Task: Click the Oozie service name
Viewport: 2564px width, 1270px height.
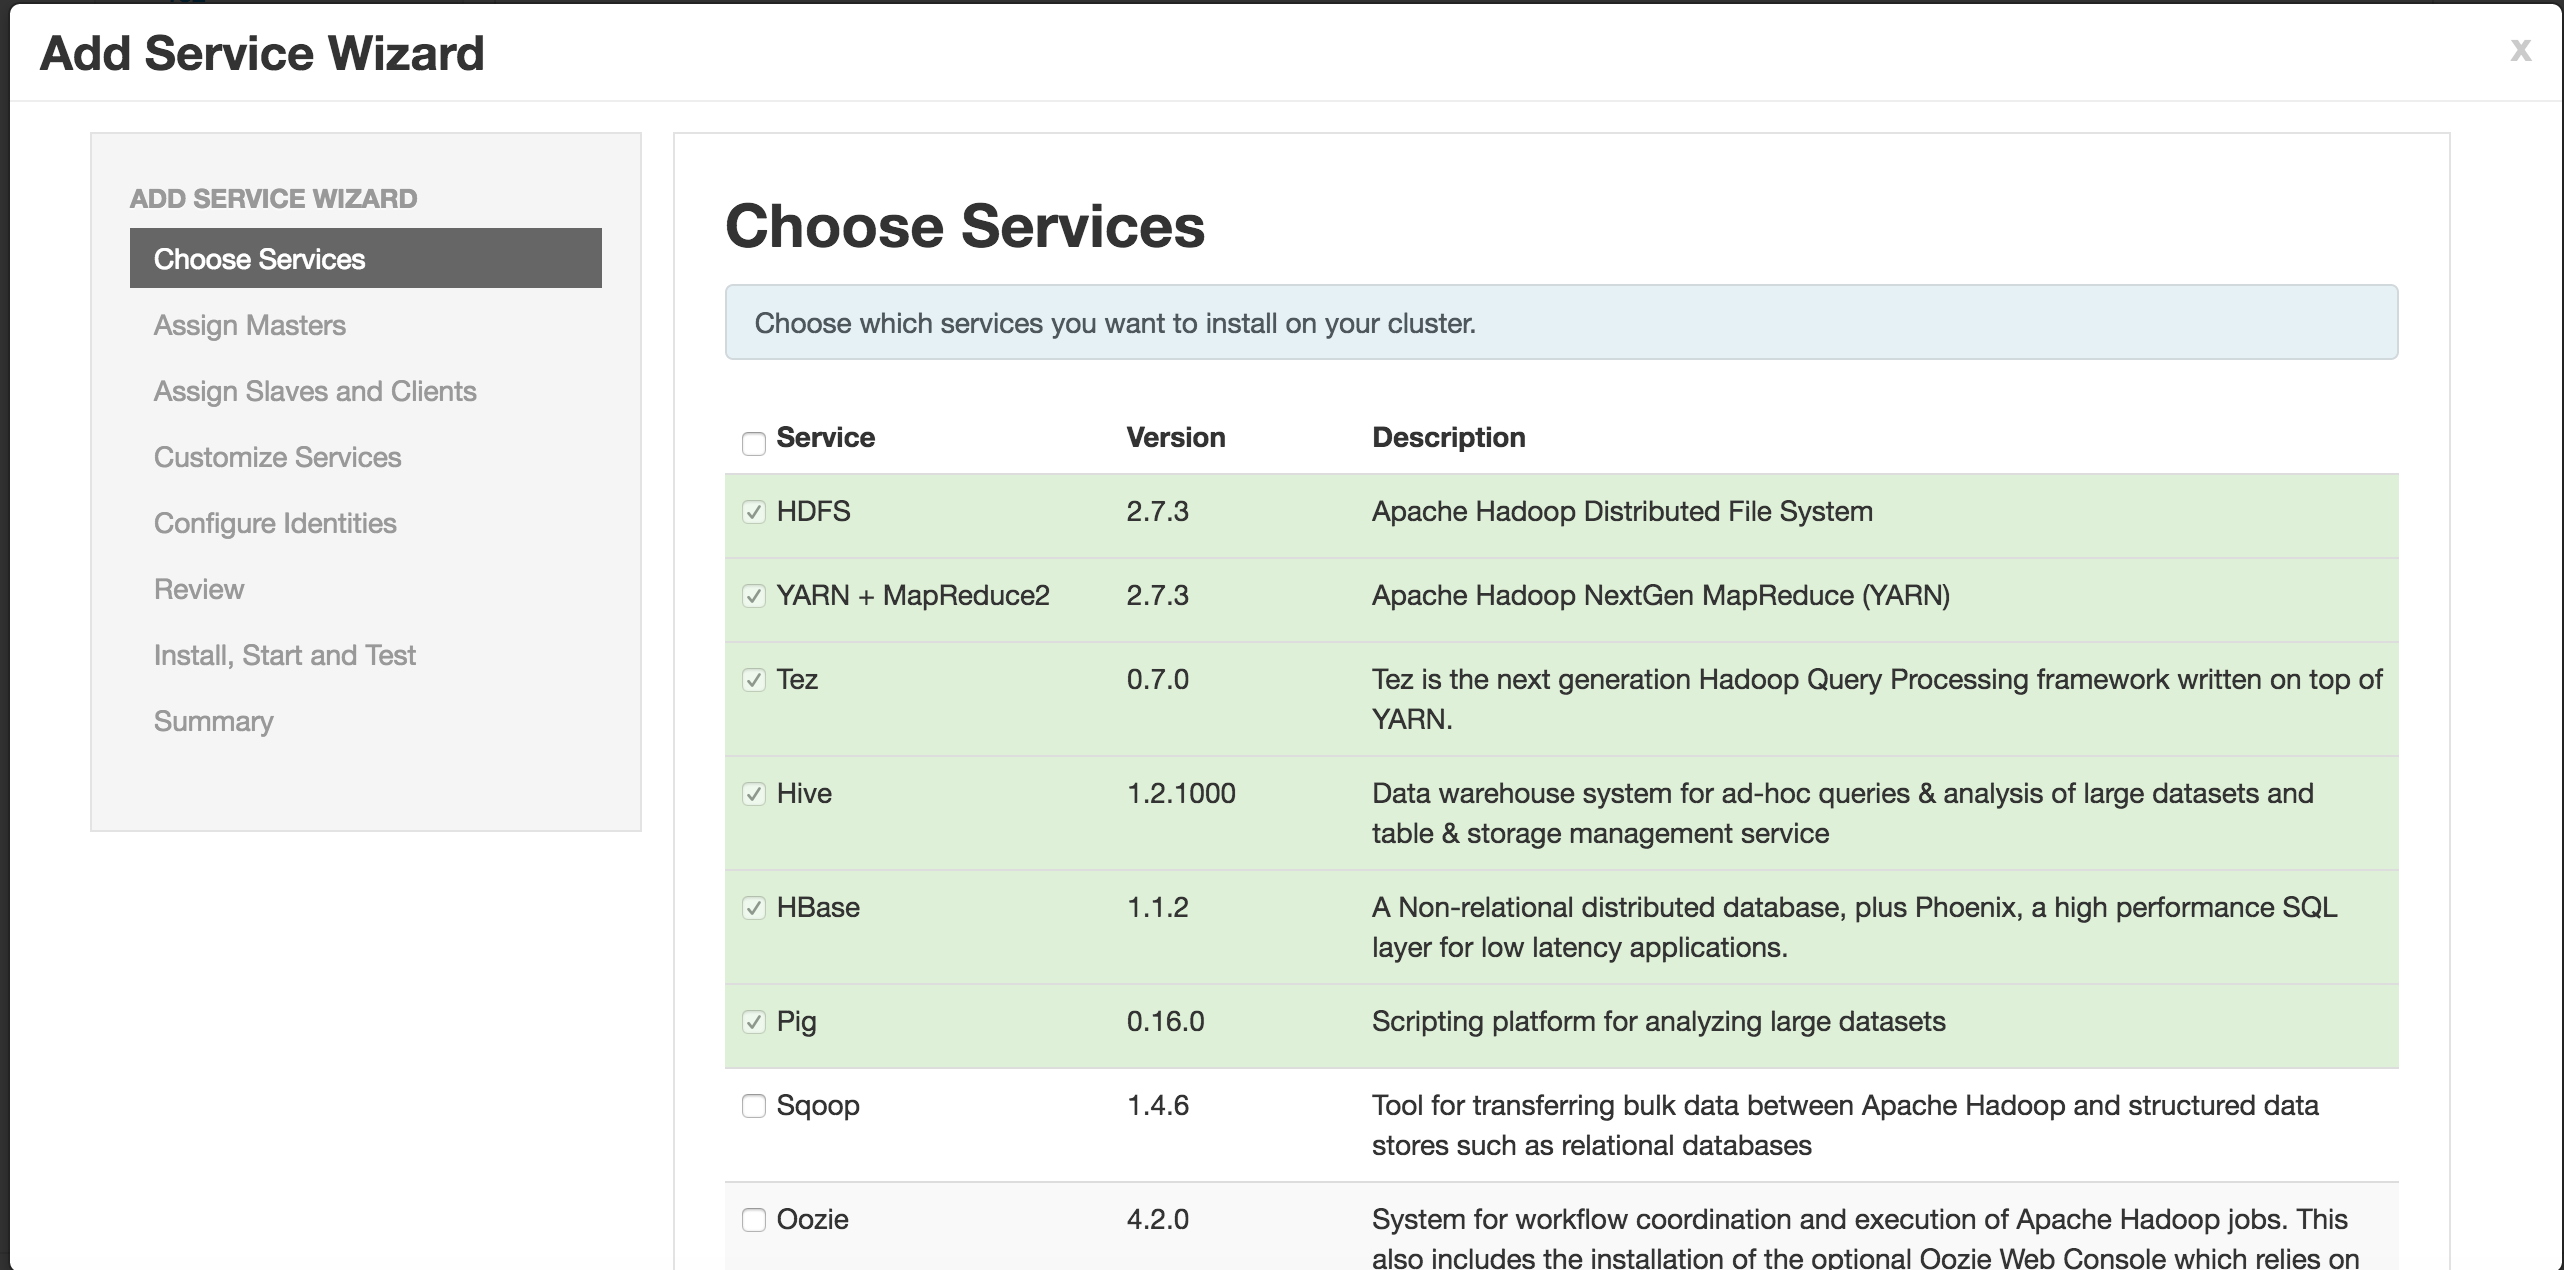Action: (813, 1219)
